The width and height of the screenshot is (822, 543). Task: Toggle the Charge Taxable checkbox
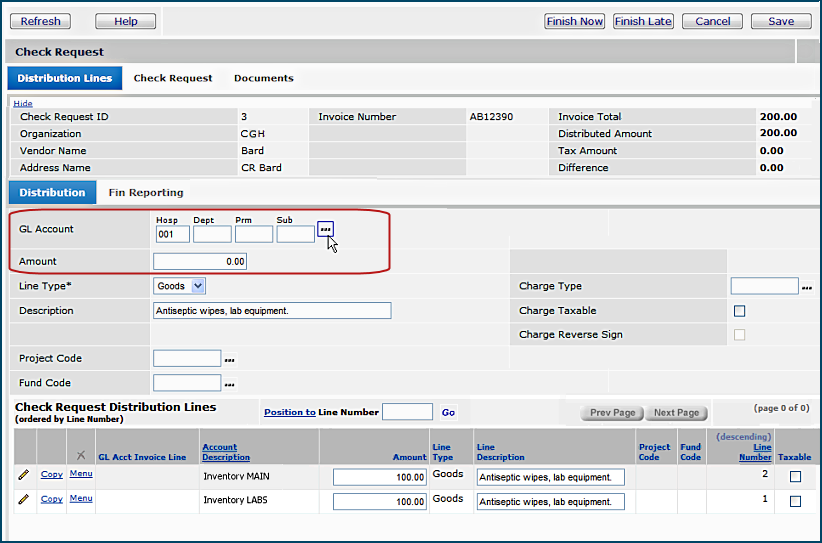739,311
